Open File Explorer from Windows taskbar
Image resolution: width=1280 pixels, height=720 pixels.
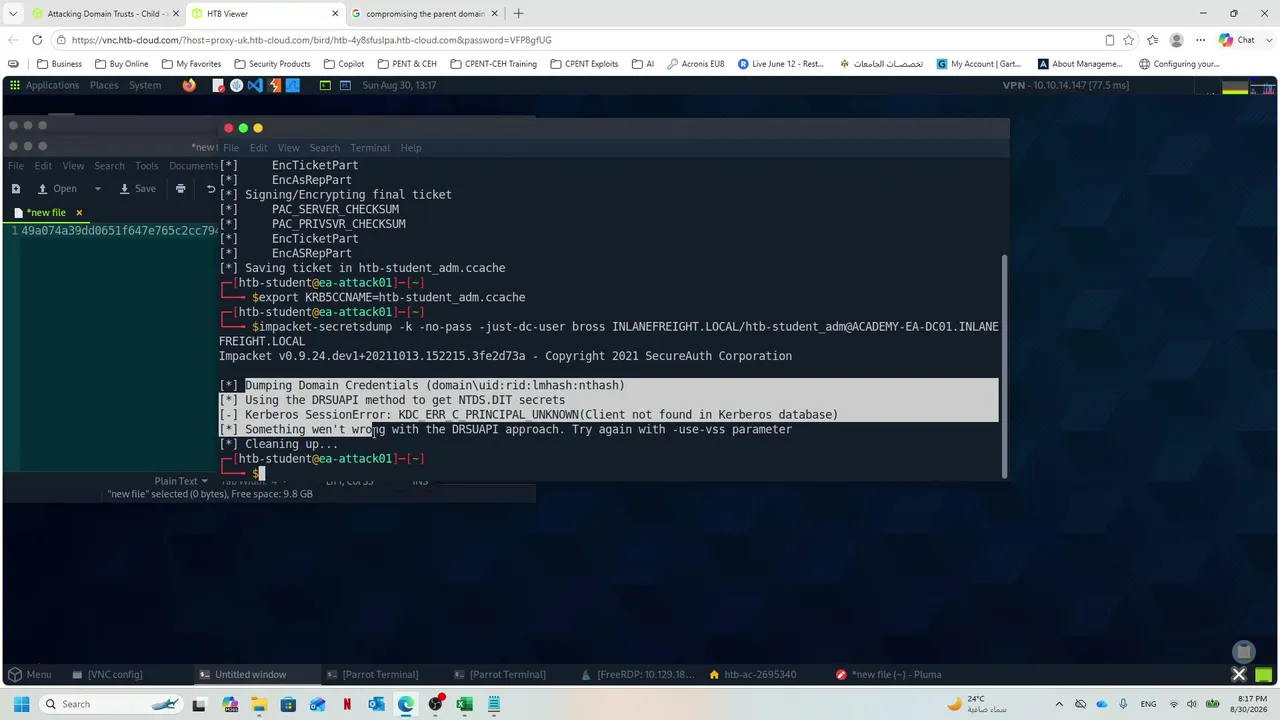[x=259, y=704]
